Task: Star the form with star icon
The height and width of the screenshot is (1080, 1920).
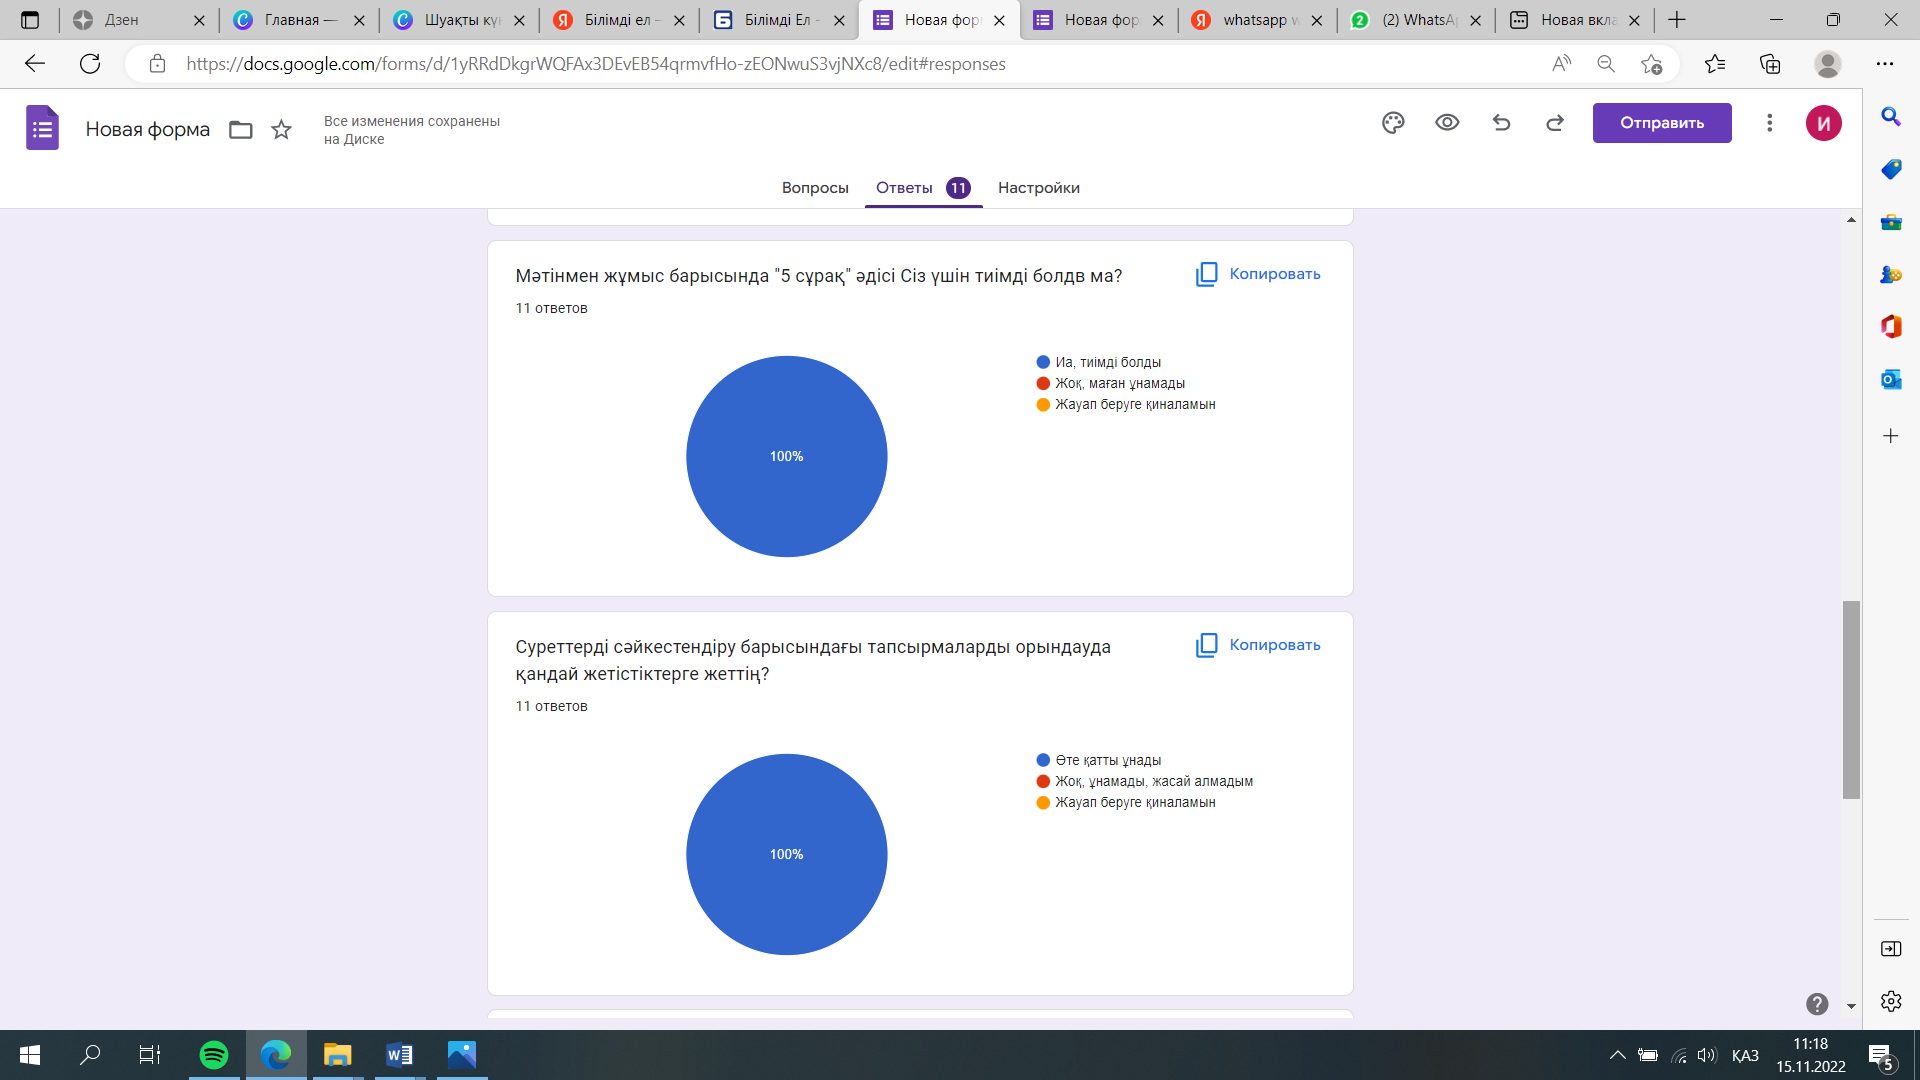Action: [x=282, y=130]
